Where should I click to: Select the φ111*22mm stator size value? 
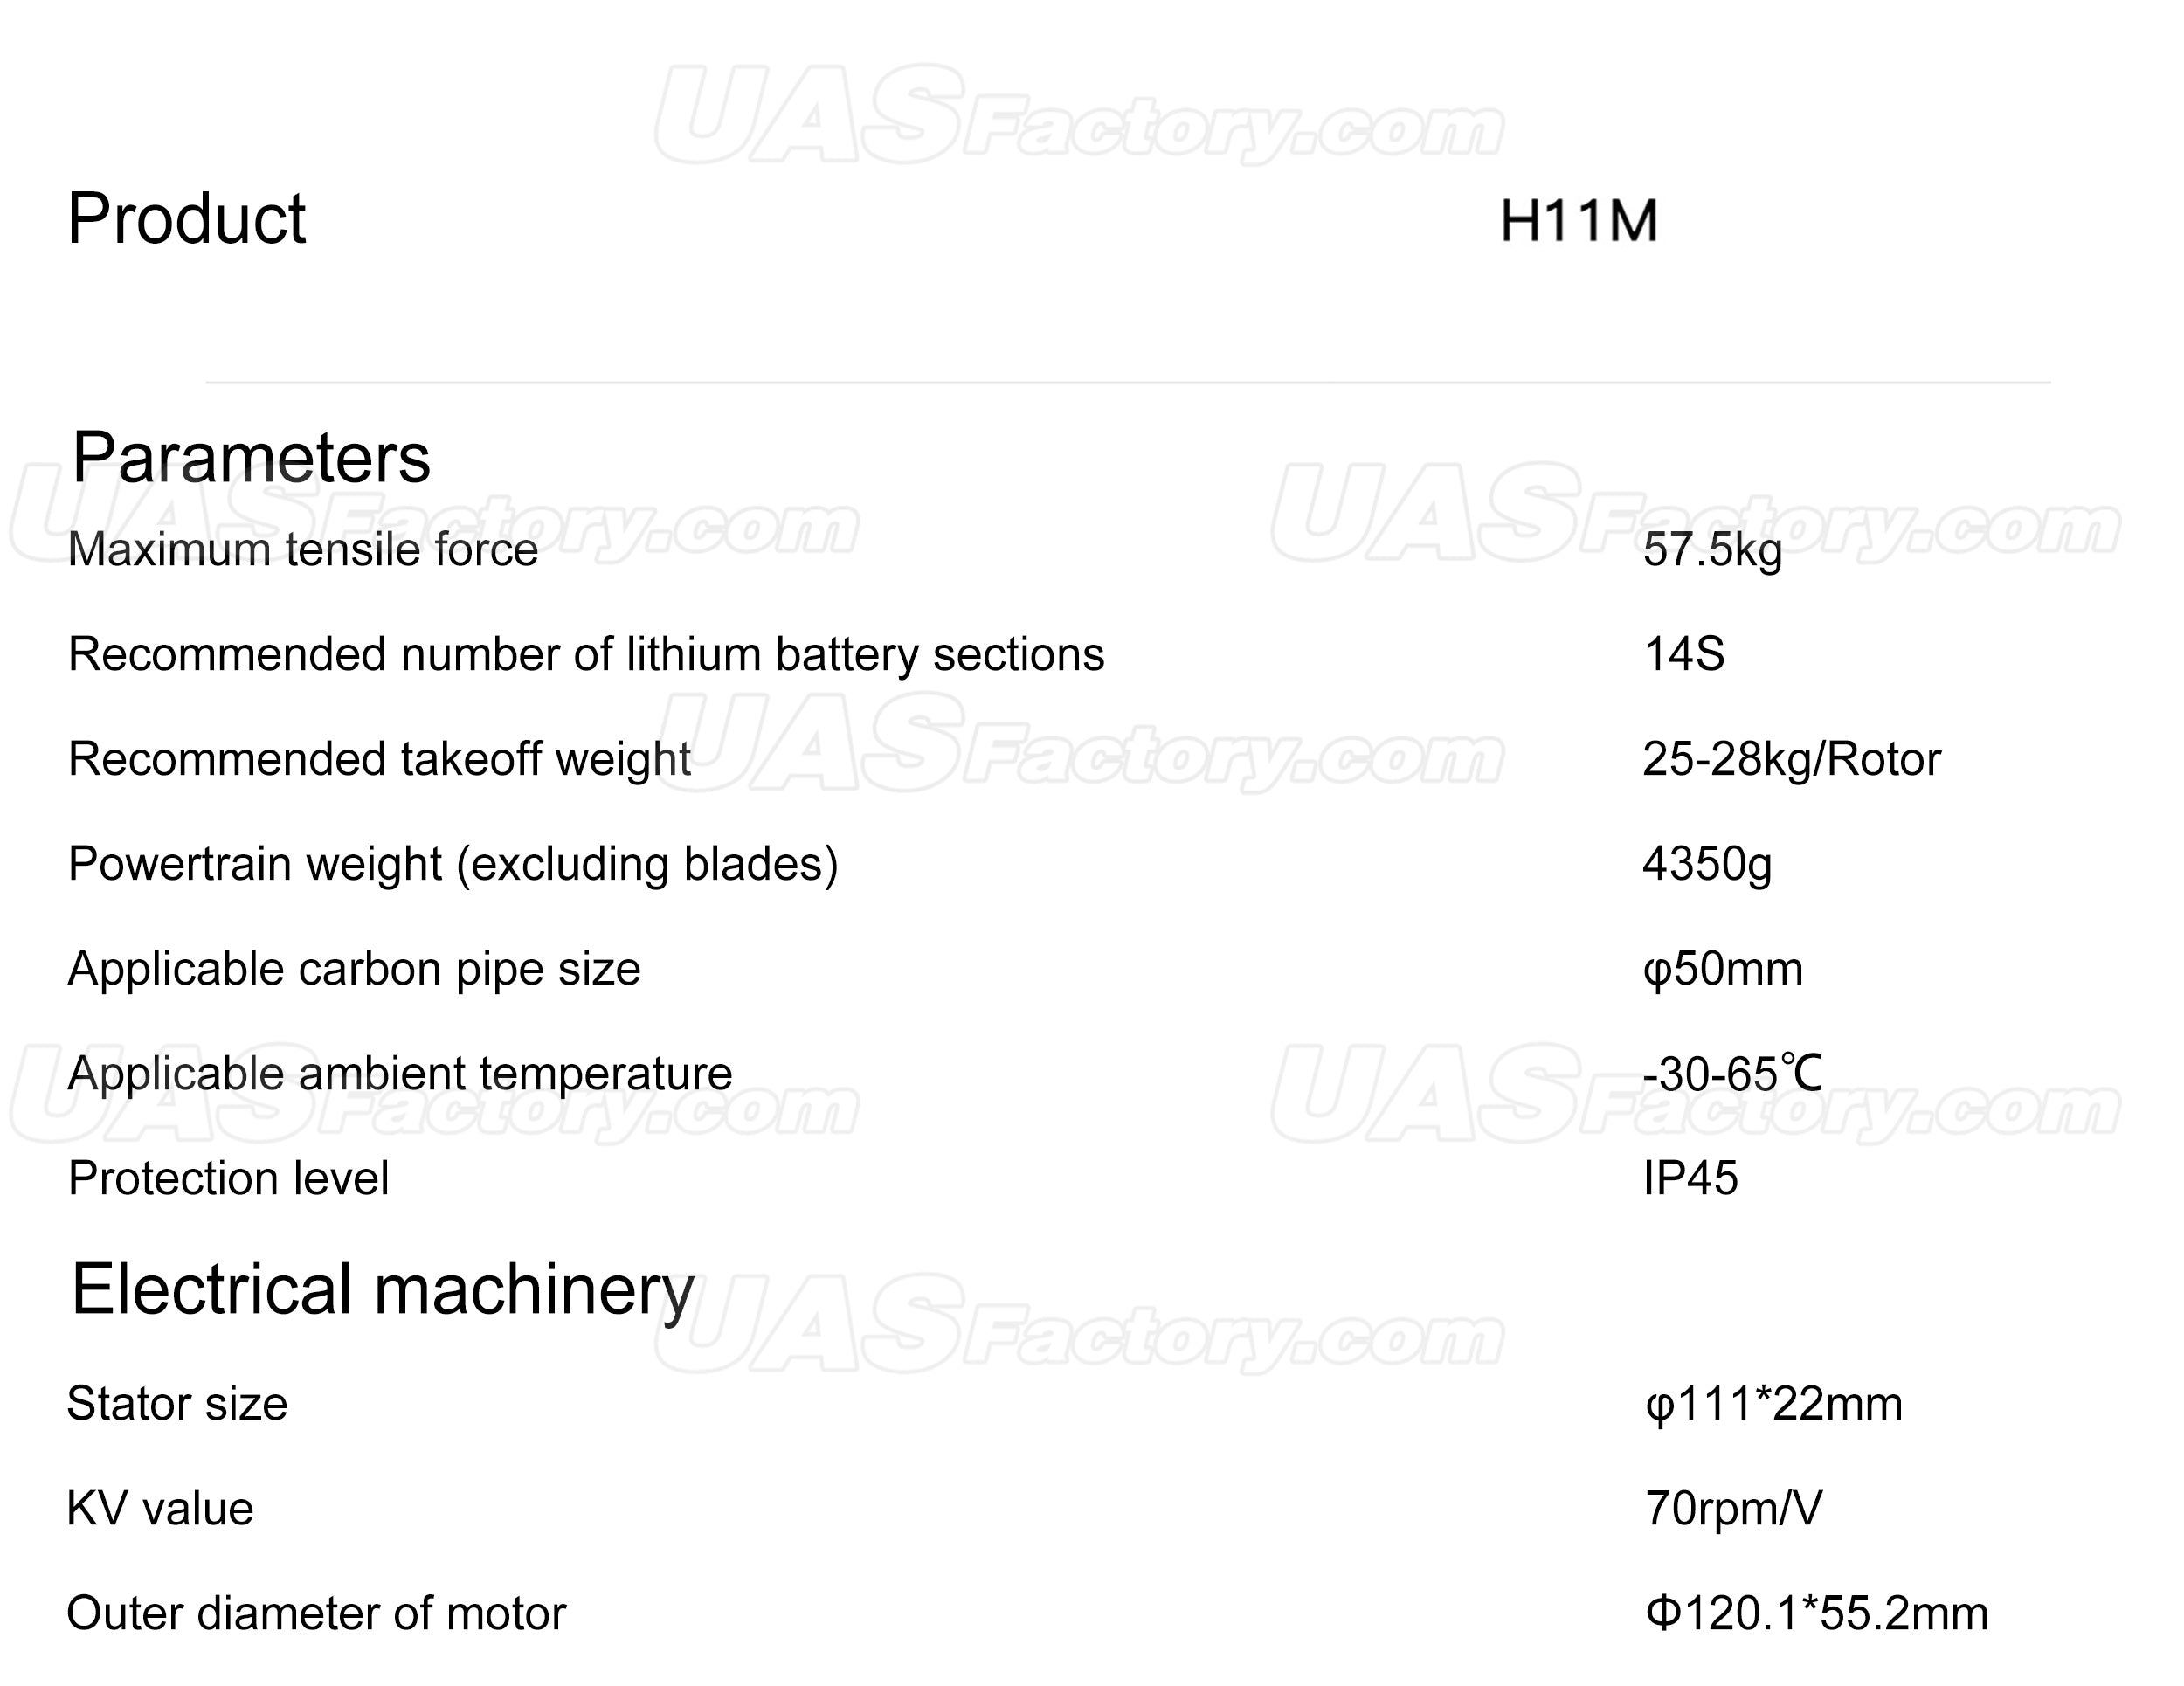tap(1774, 1405)
